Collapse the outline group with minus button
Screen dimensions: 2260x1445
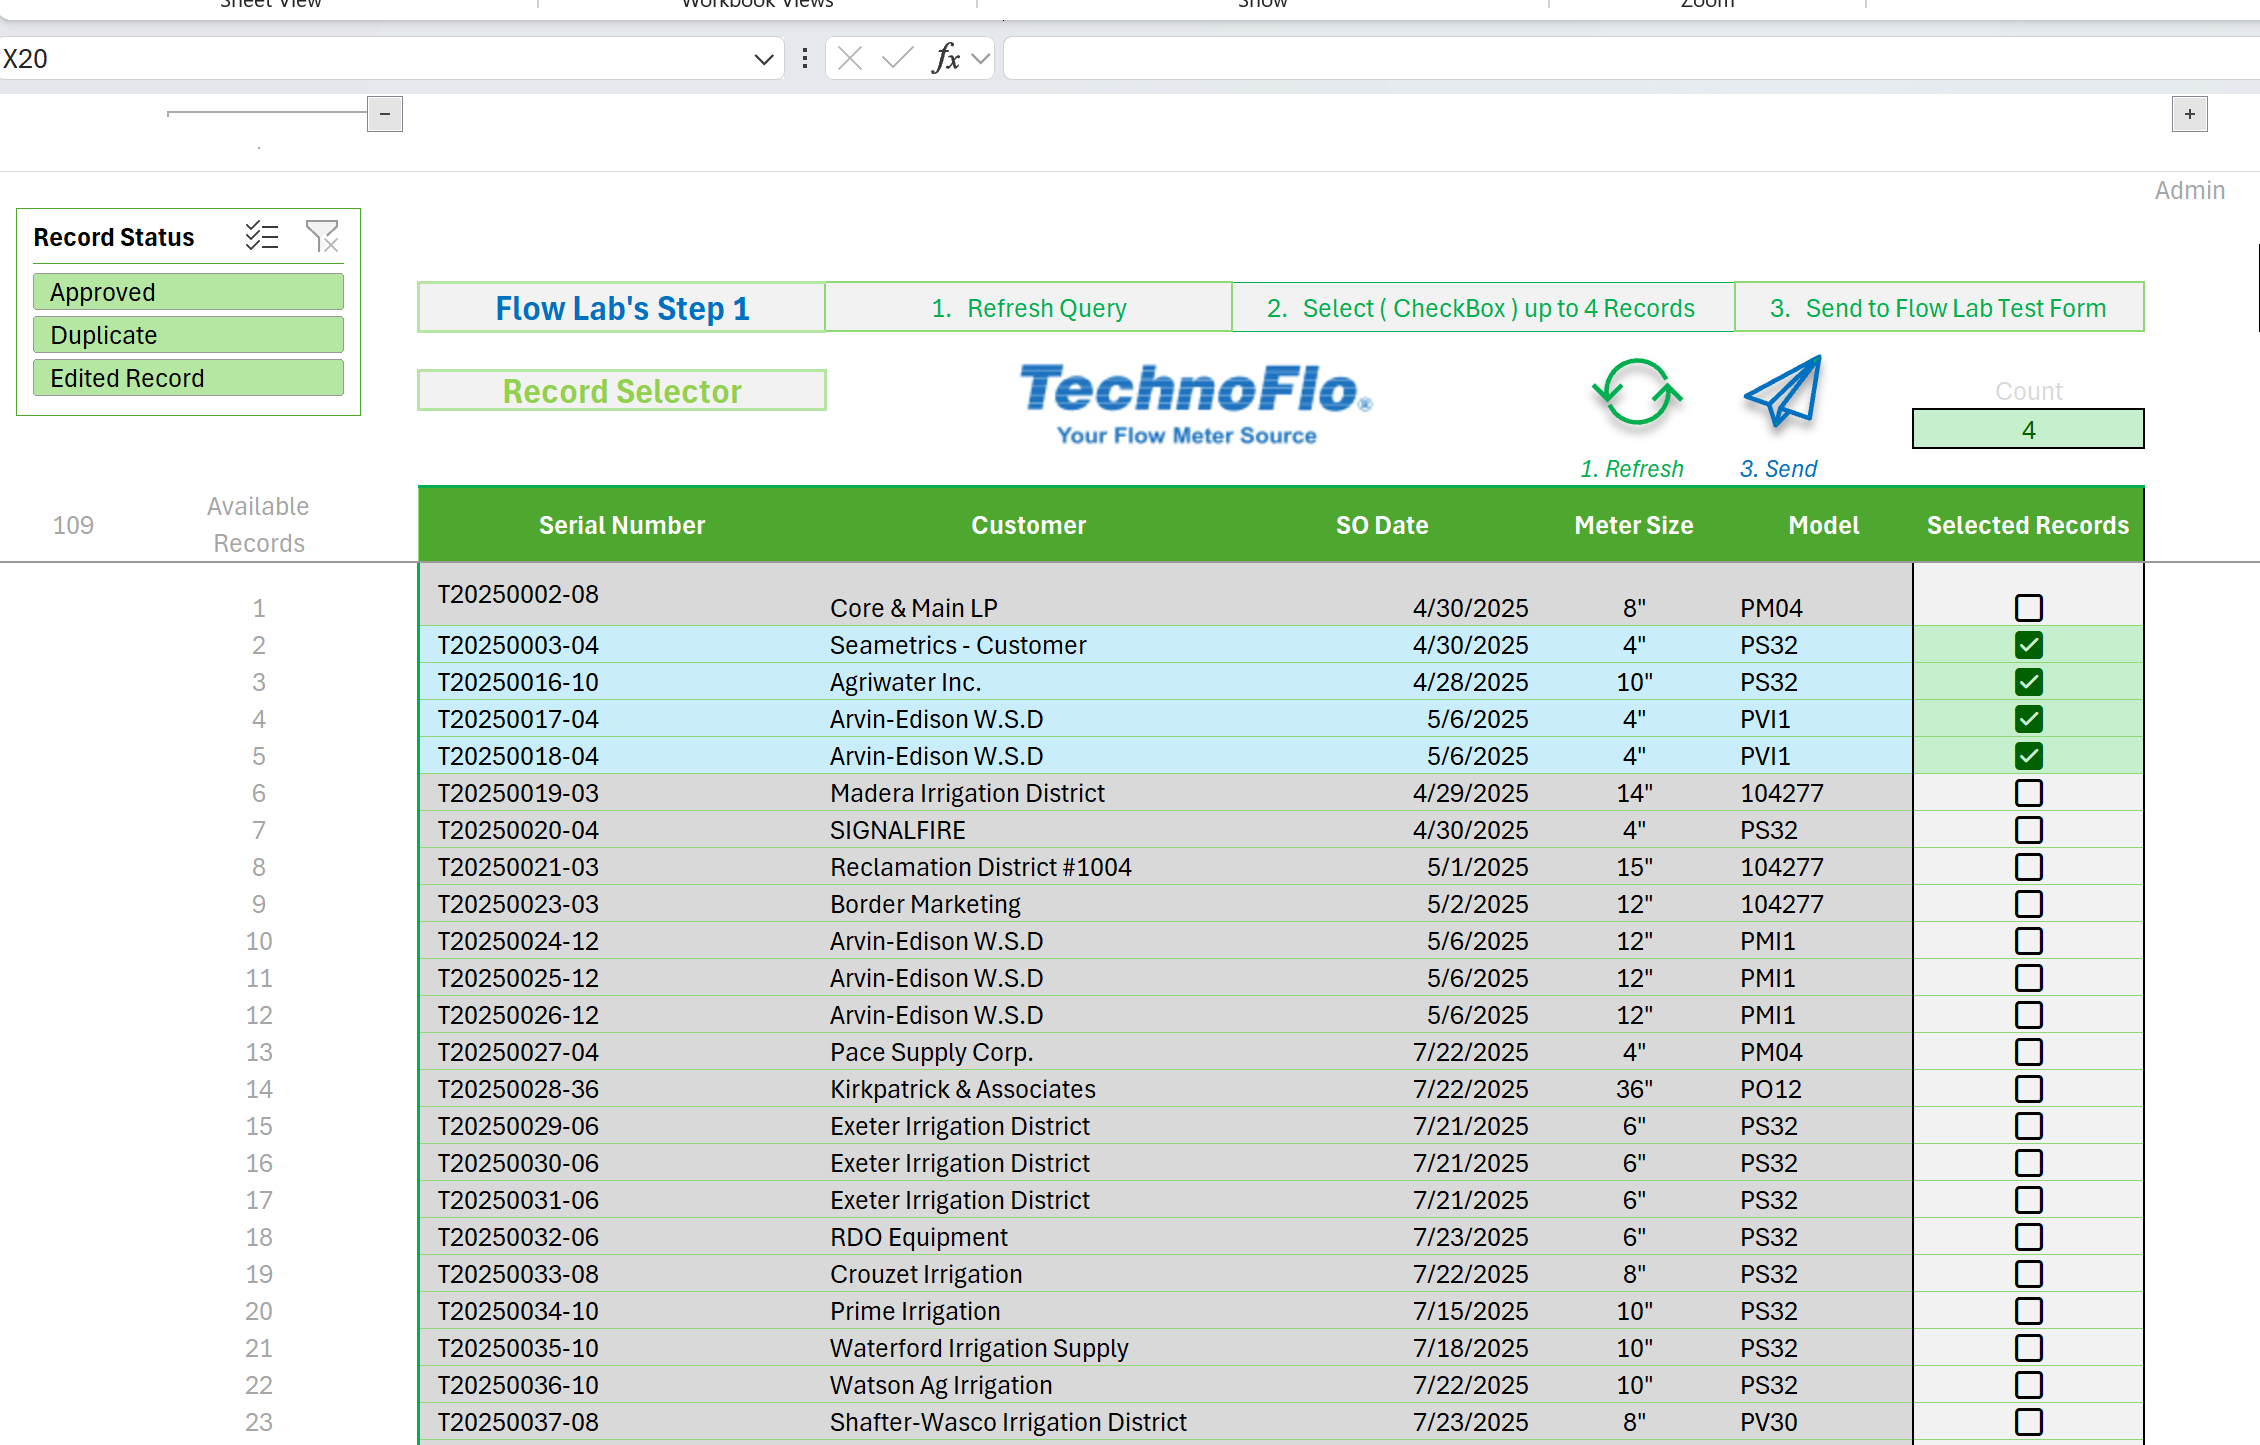tap(385, 114)
